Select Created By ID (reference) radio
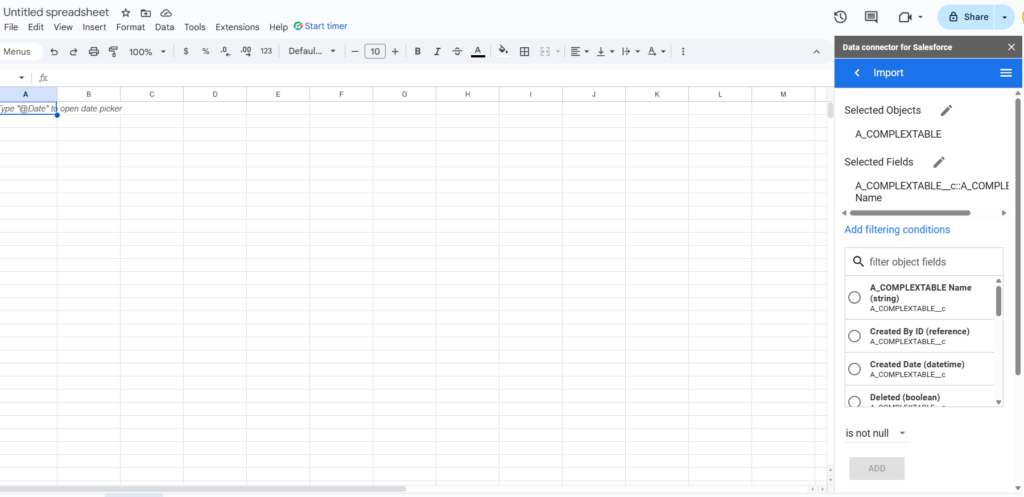The height and width of the screenshot is (497, 1024). (854, 336)
